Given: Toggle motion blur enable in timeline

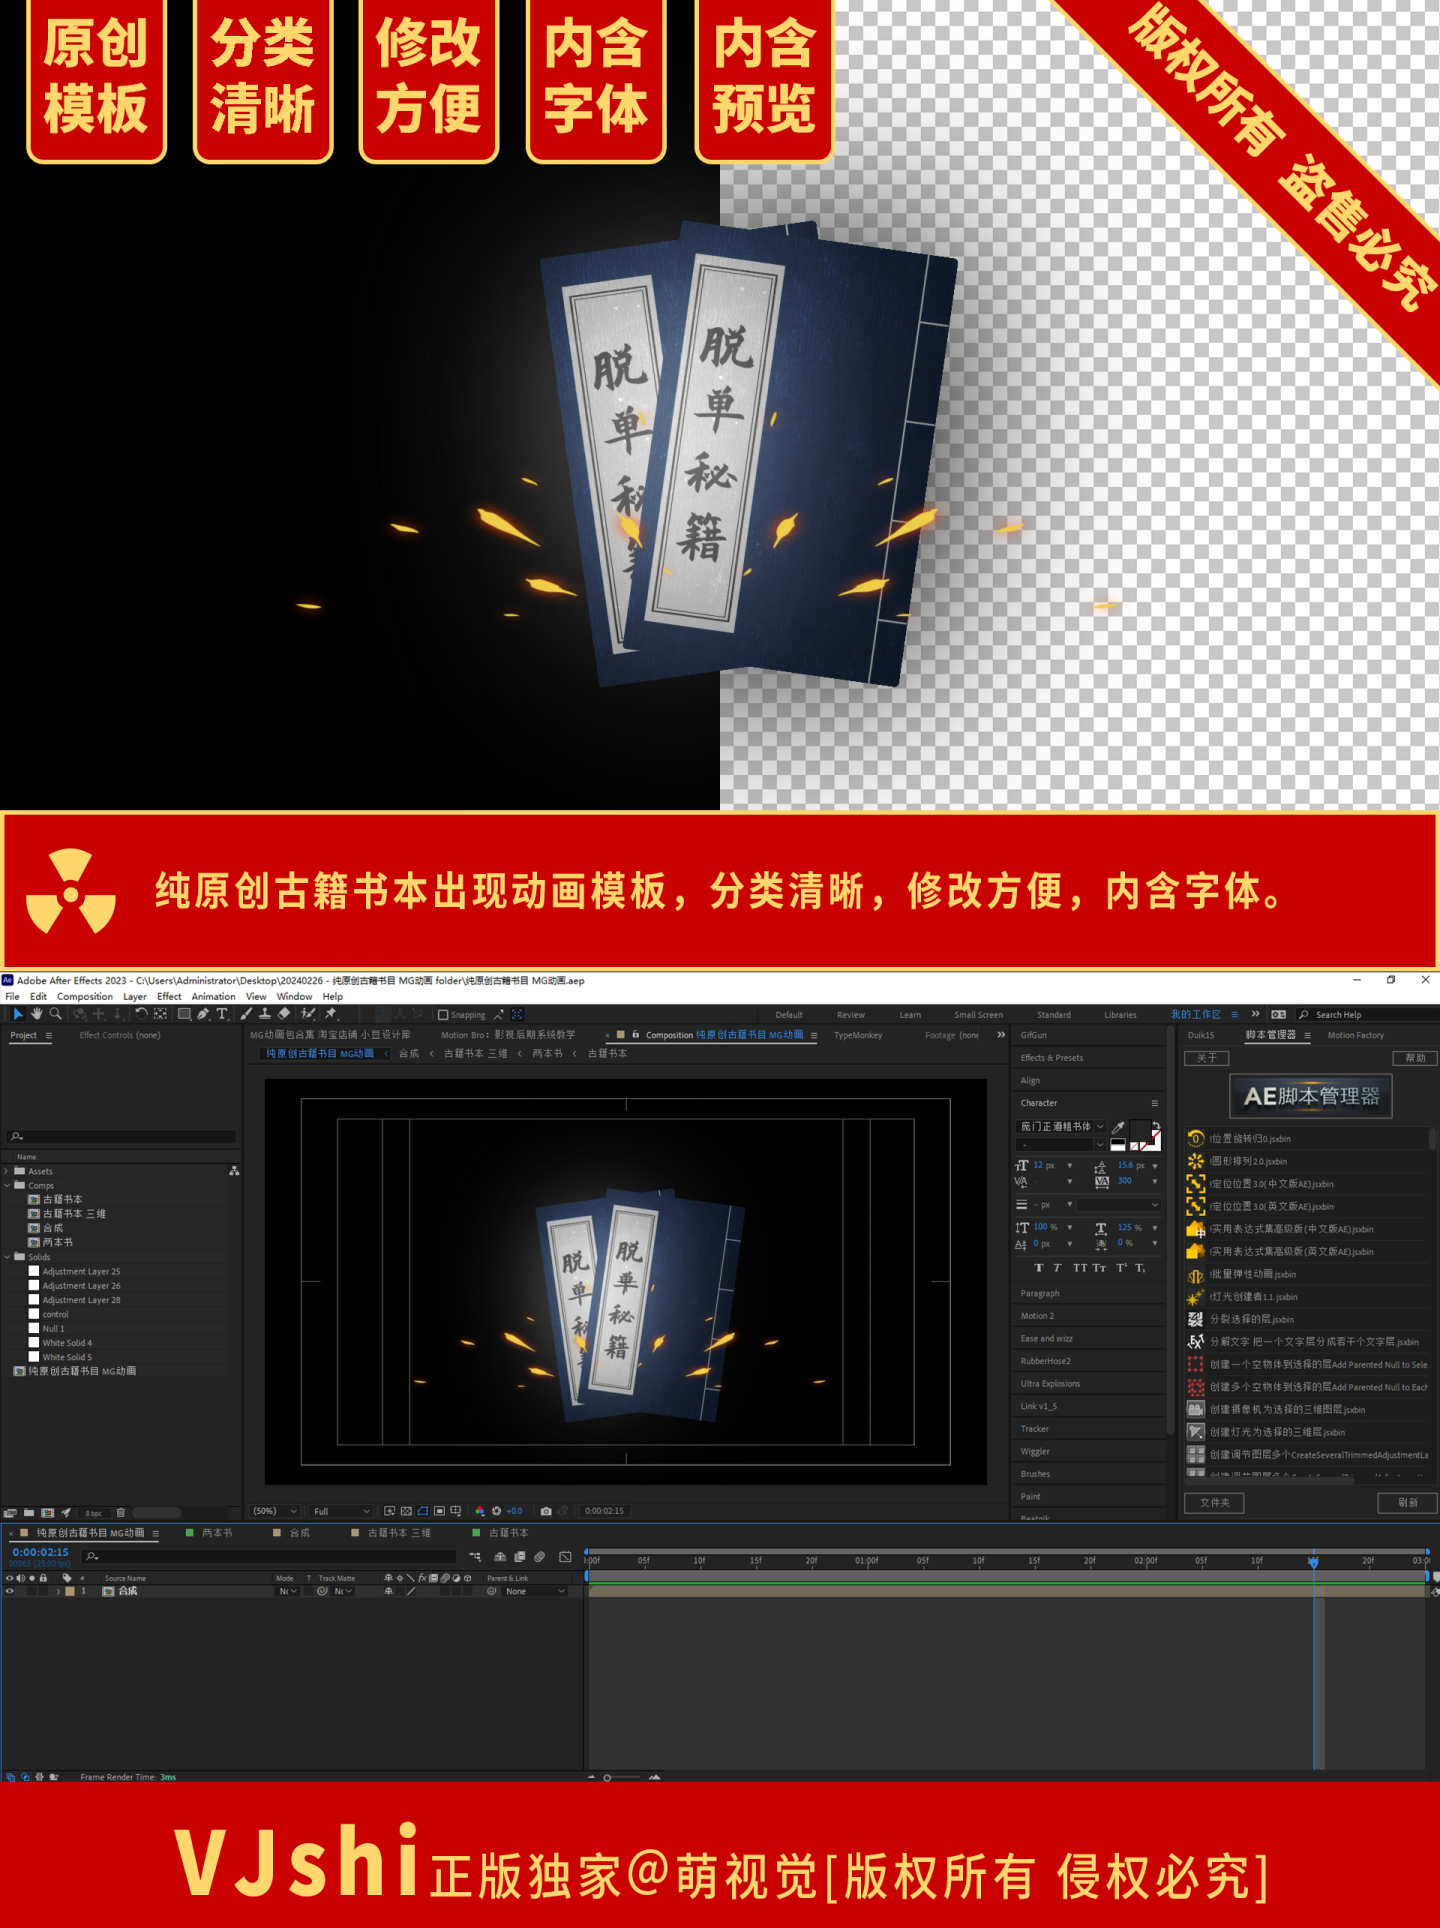Looking at the screenshot, I should 539,1557.
